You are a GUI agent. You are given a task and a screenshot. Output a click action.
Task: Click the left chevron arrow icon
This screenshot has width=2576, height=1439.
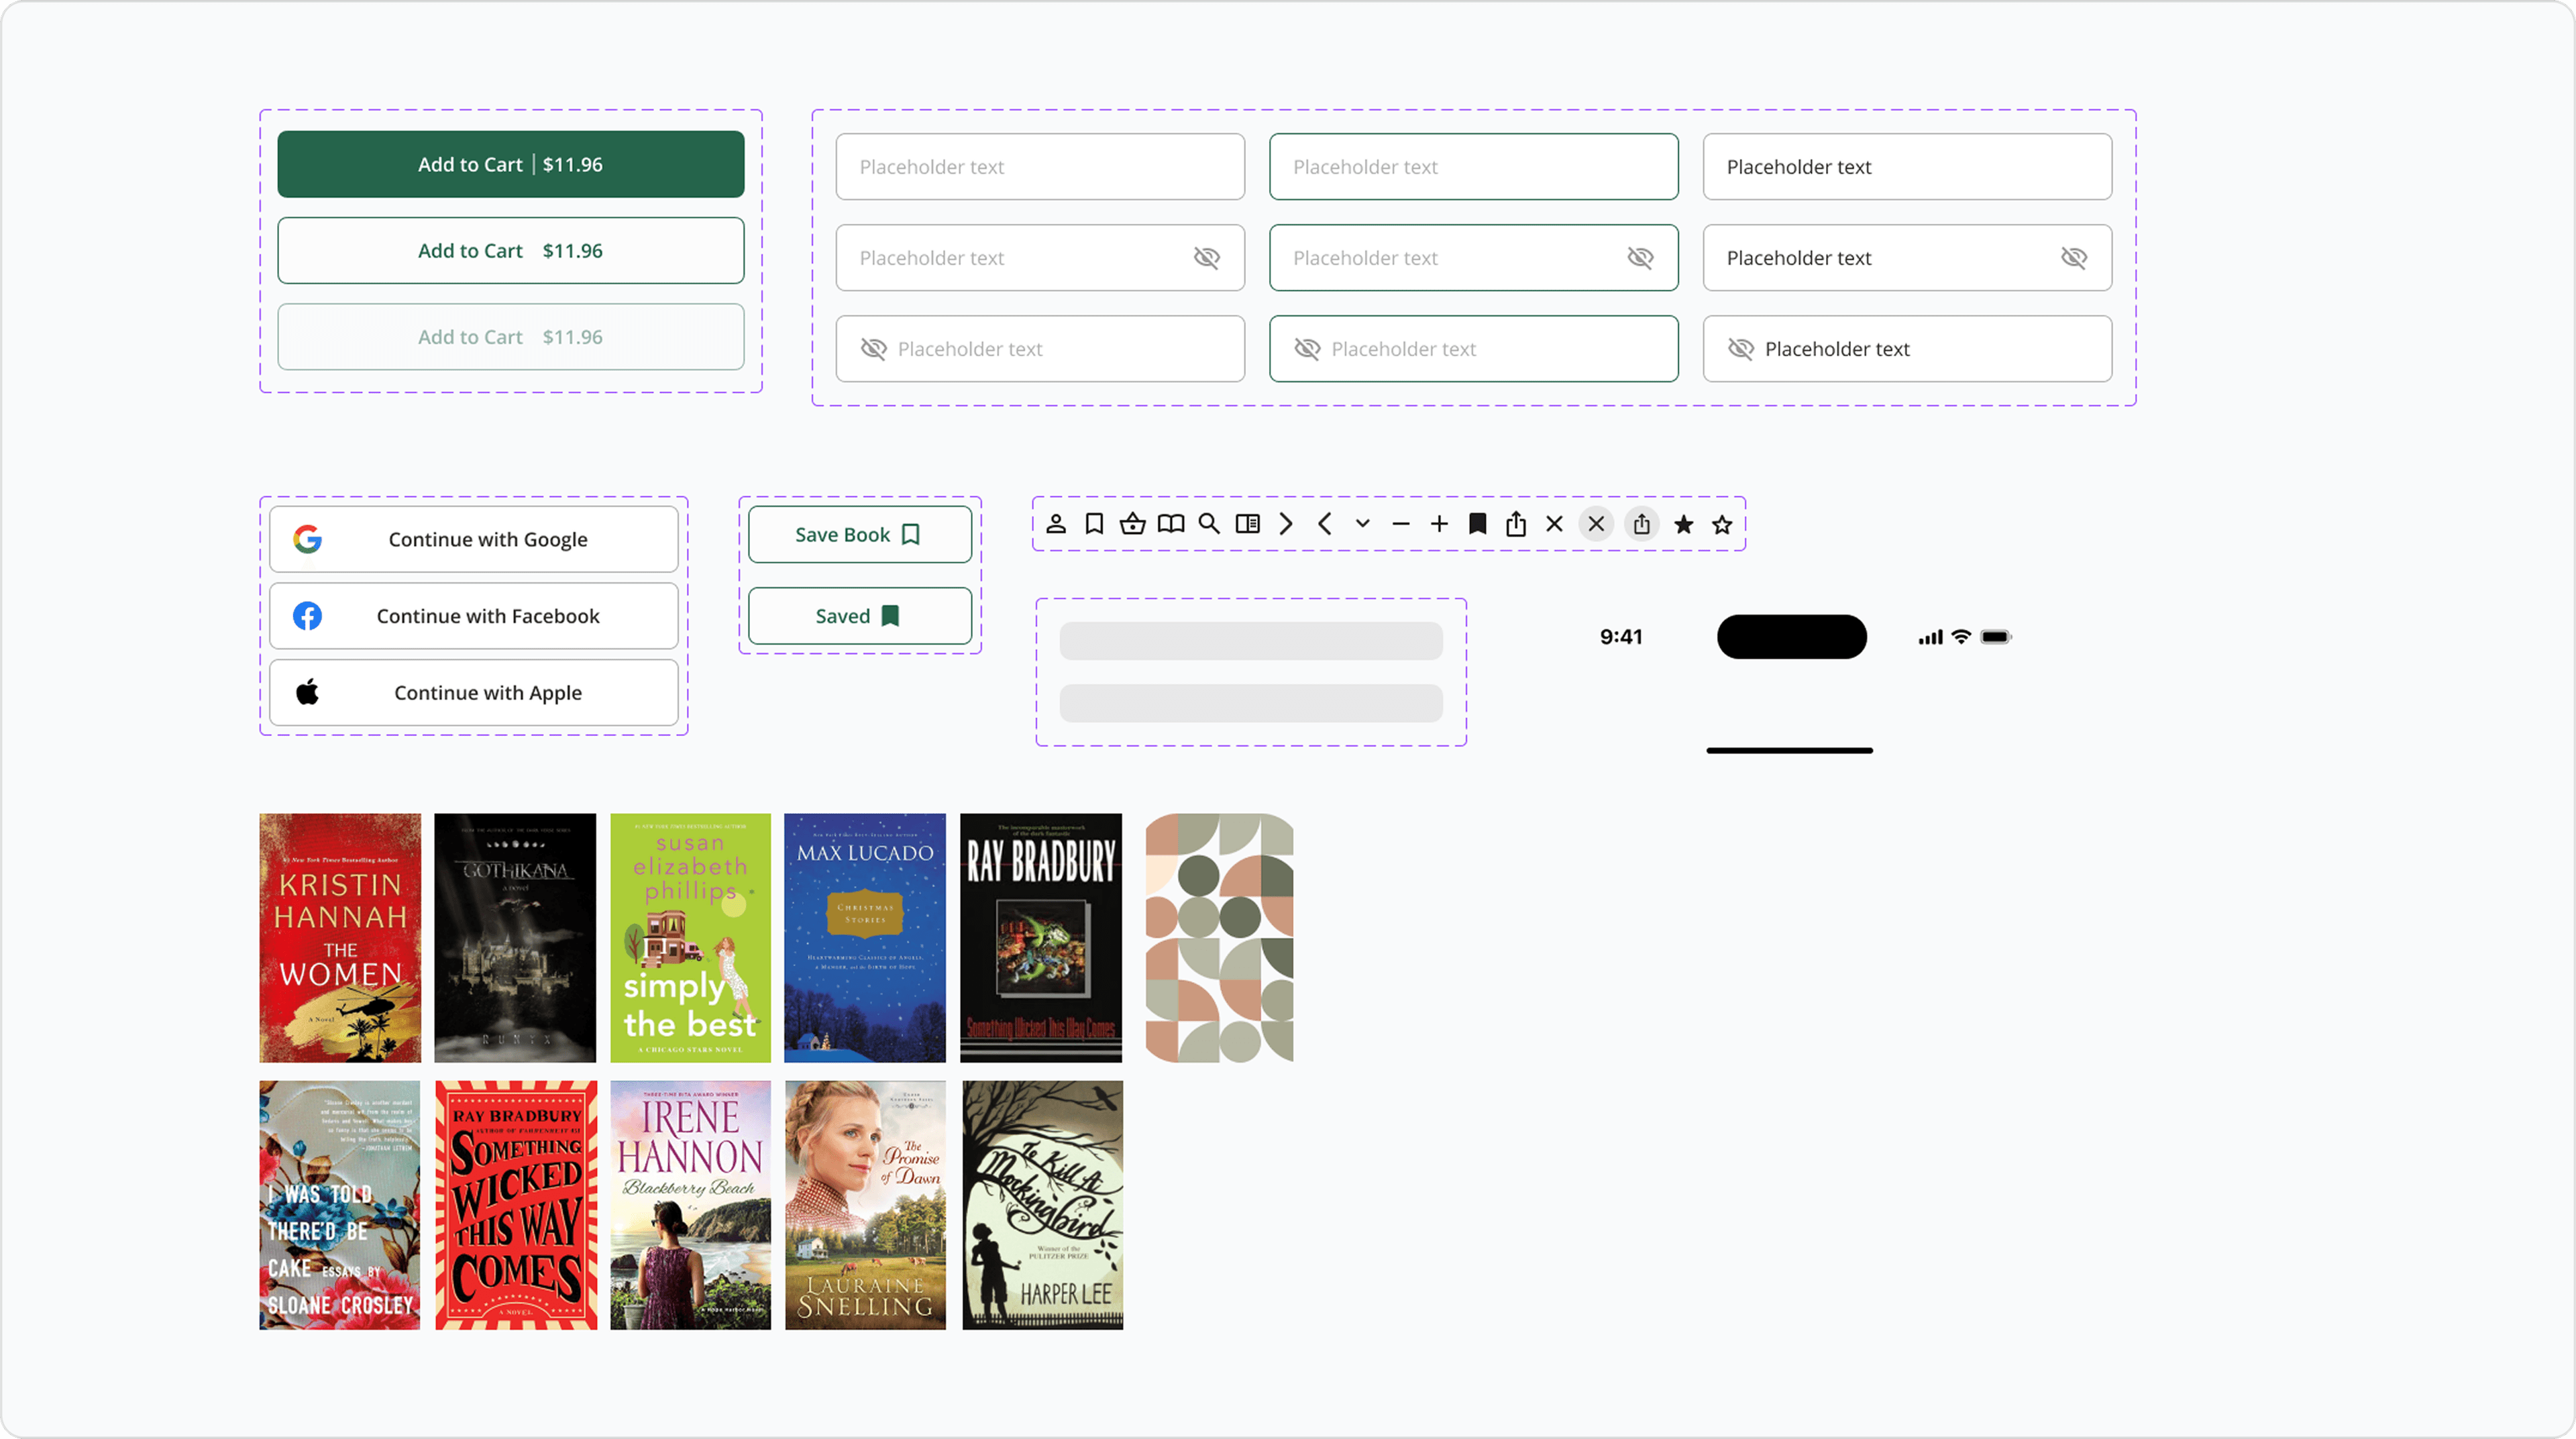1324,524
